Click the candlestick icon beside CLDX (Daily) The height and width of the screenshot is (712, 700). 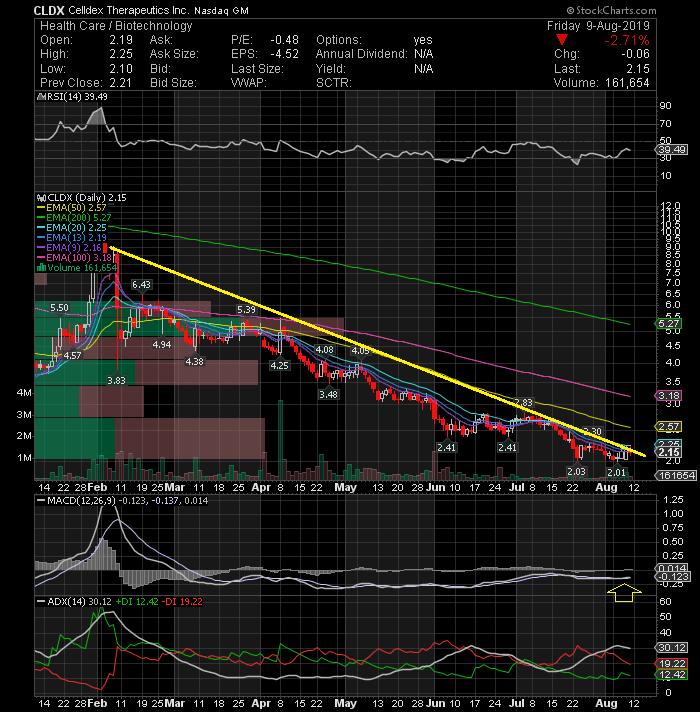tap(41, 198)
